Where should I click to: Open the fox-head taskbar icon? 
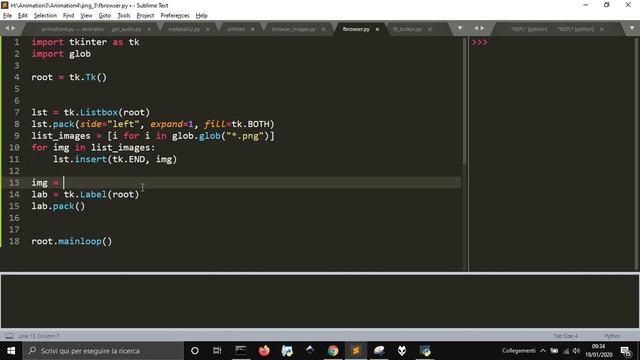coord(402,351)
